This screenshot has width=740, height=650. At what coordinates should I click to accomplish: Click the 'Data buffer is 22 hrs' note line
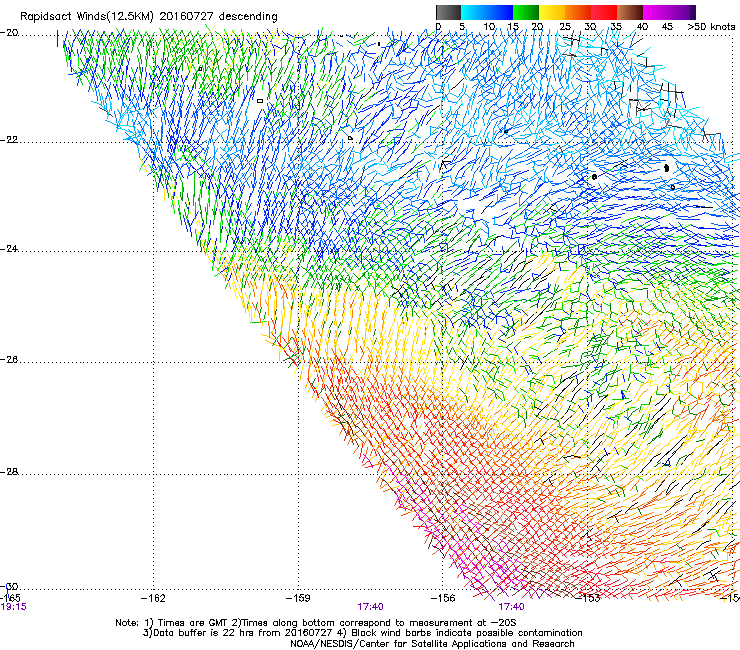(x=362, y=633)
